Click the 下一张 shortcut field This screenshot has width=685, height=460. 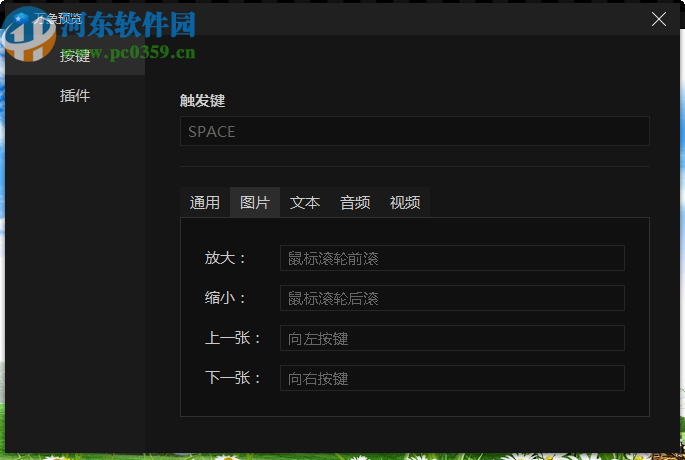pyautogui.click(x=452, y=378)
